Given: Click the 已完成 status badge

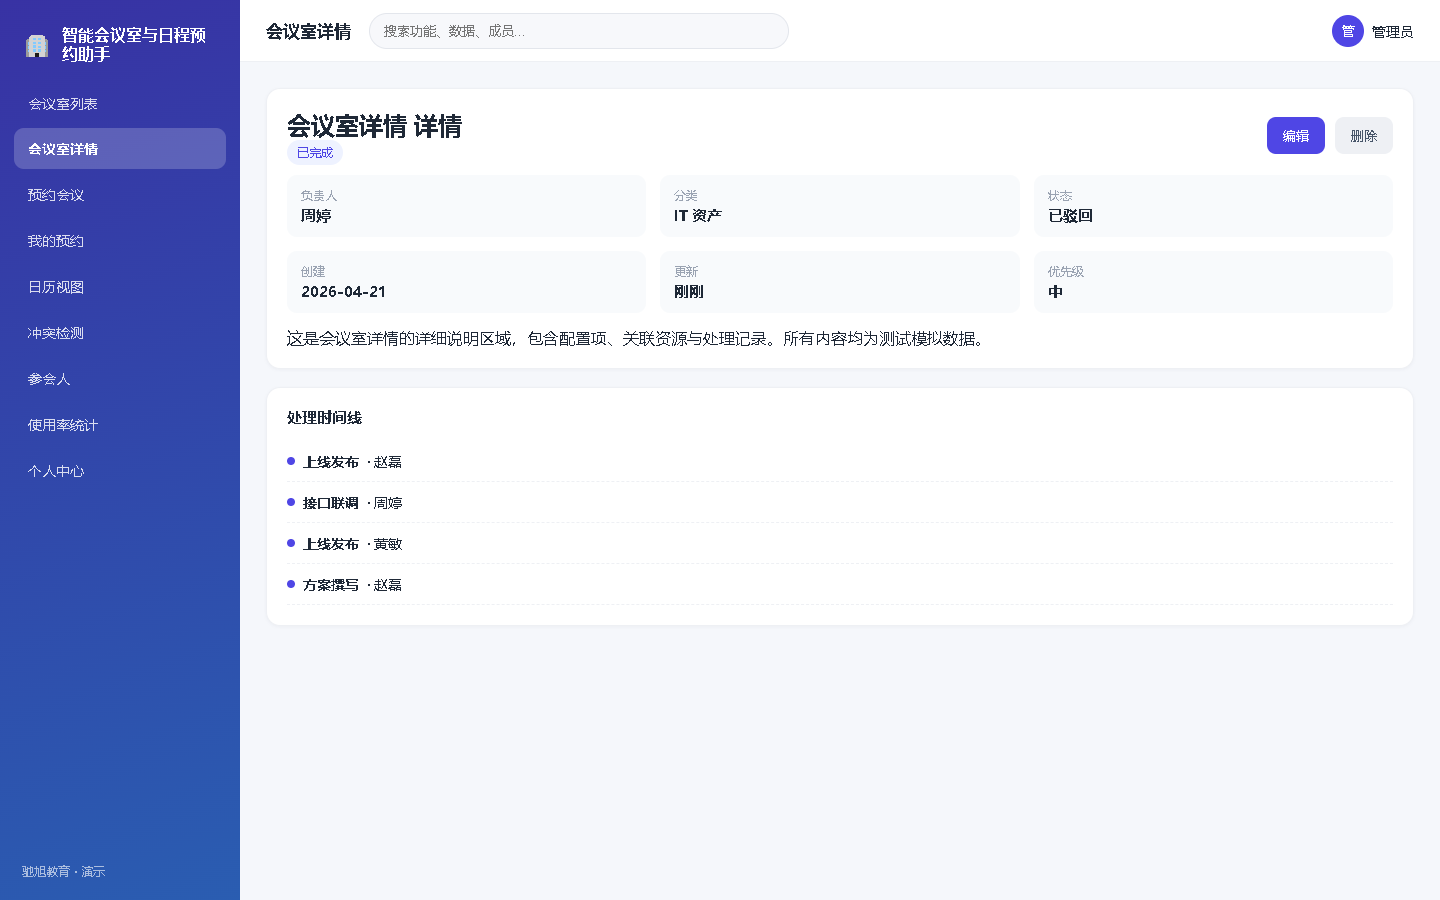Looking at the screenshot, I should (x=315, y=153).
